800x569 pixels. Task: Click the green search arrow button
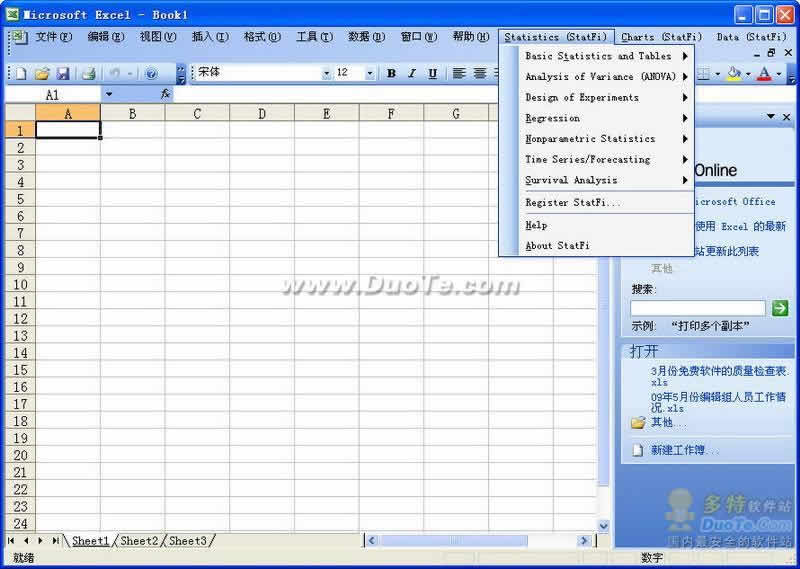click(x=780, y=308)
